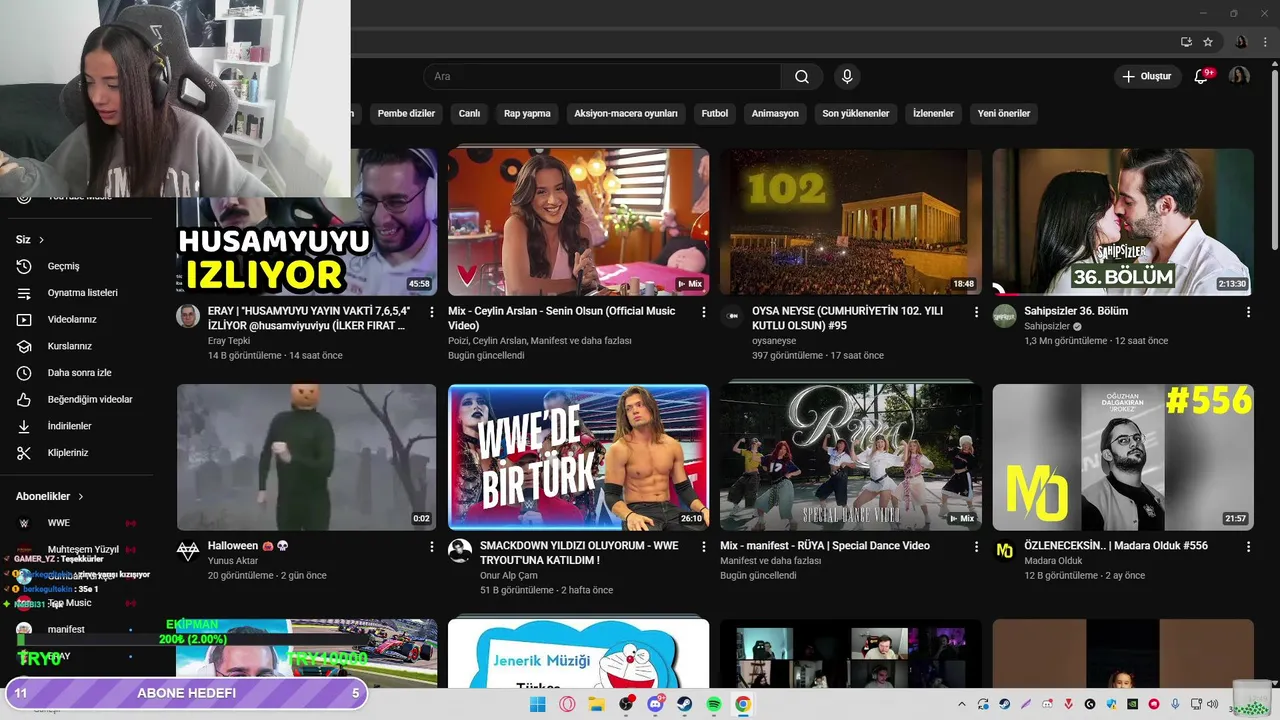Play the #556 Madara Olduk thumbnail

(1123, 457)
